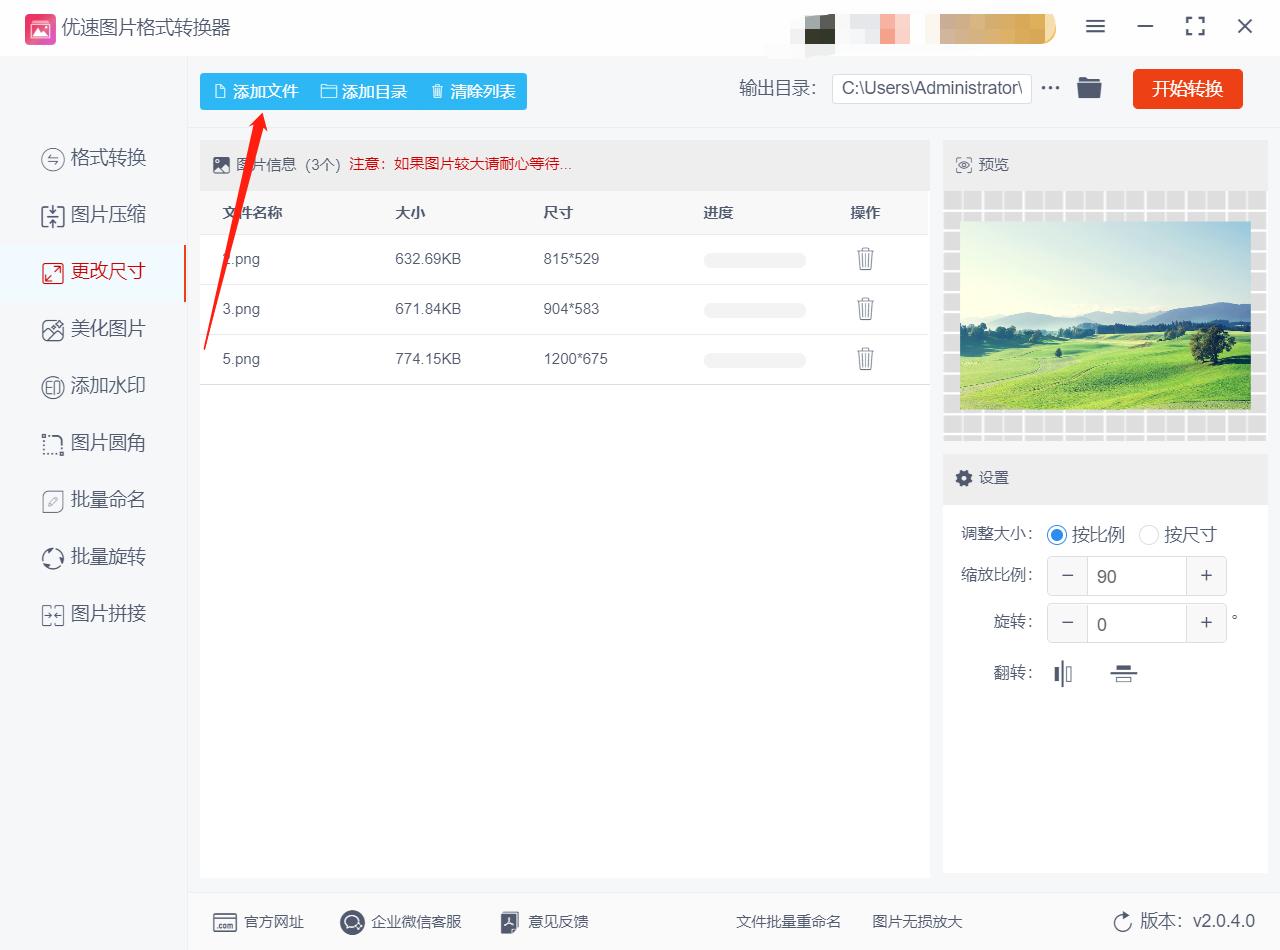This screenshot has height=950, width=1280.
Task: Decrease the 缩放比例 value with minus
Action: (1067, 576)
